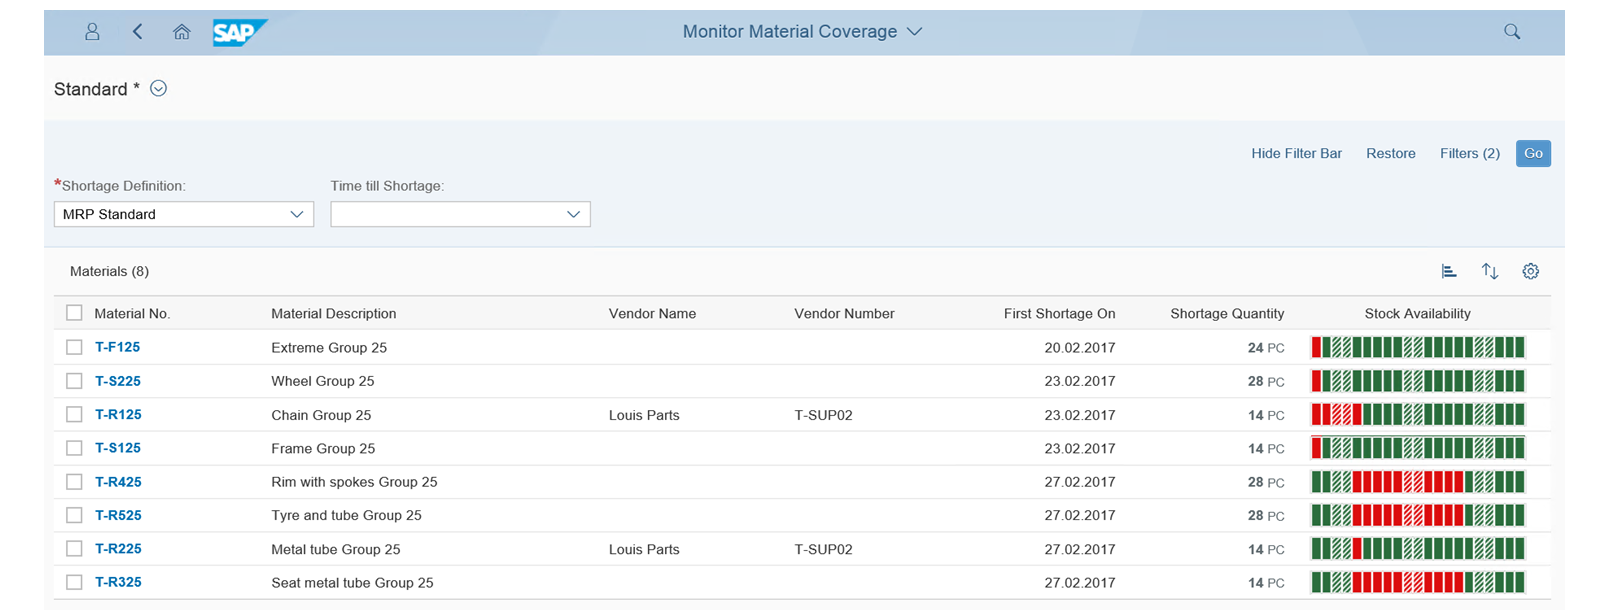Open the Standard variant dropdown
The width and height of the screenshot is (1600, 610).
click(158, 88)
